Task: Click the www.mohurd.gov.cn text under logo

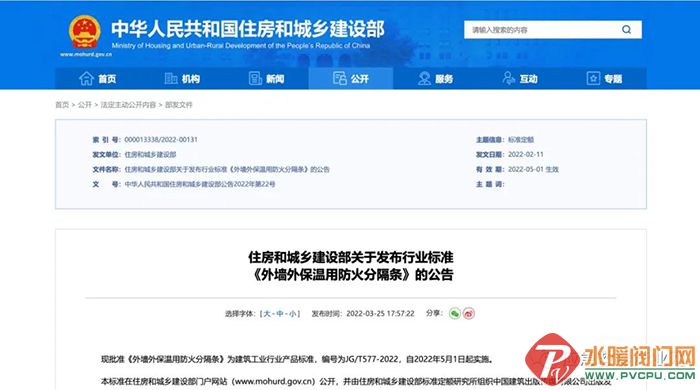Action: [x=86, y=54]
